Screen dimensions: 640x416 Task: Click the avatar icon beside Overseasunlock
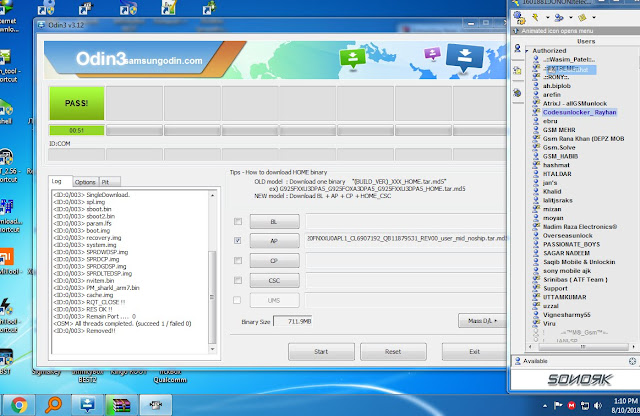(536, 236)
